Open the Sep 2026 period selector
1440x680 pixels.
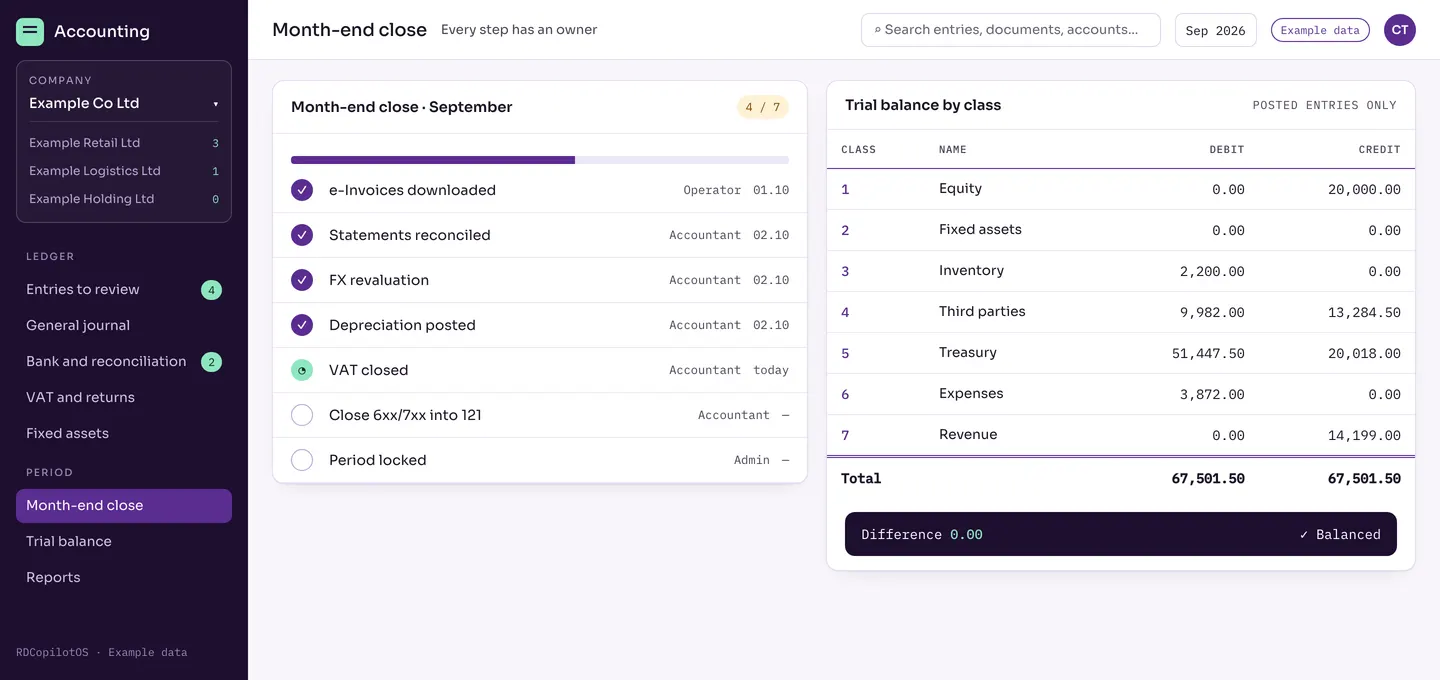click(1215, 30)
